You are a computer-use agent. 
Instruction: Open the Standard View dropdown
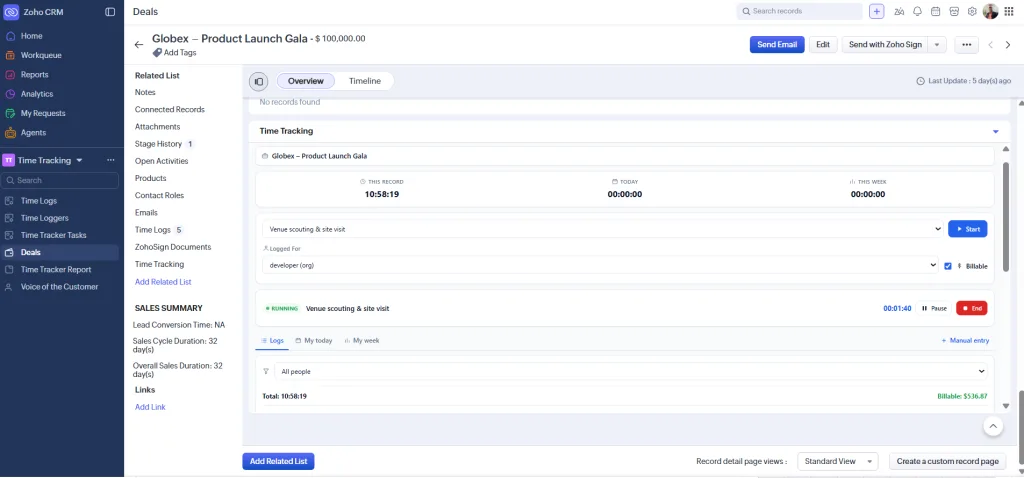(x=838, y=461)
